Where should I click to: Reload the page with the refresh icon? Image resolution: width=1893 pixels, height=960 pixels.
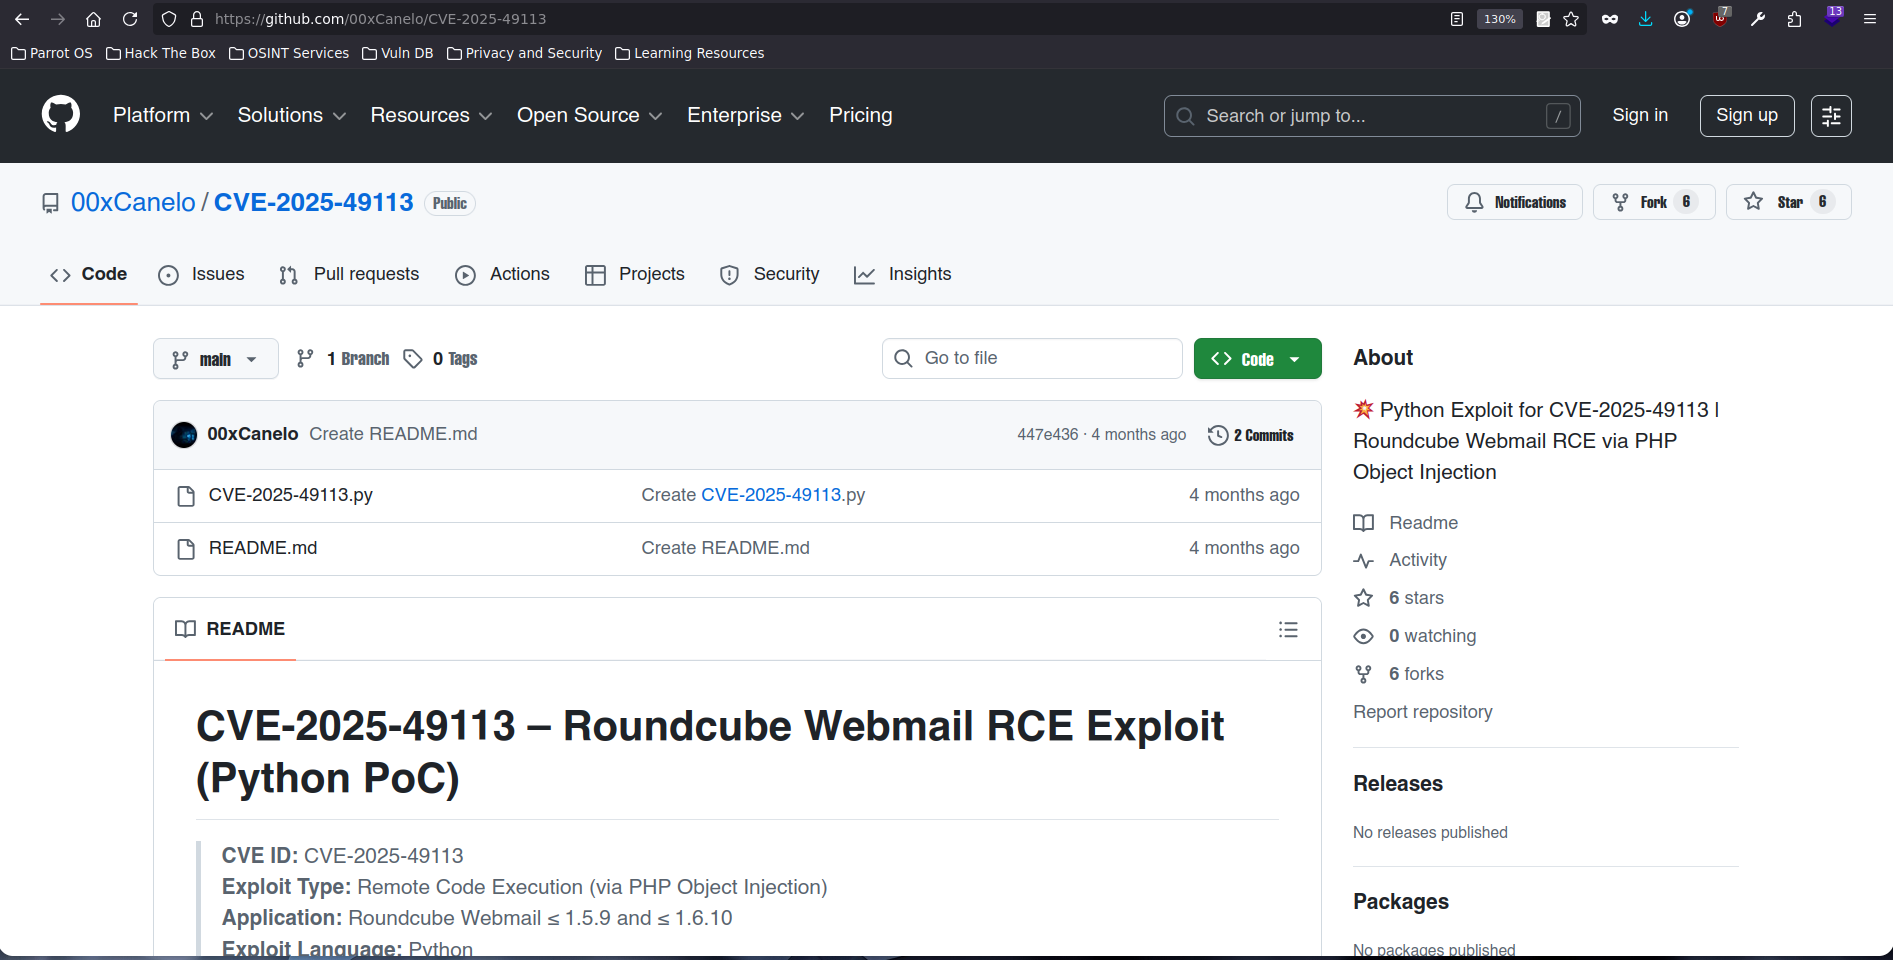[130, 19]
